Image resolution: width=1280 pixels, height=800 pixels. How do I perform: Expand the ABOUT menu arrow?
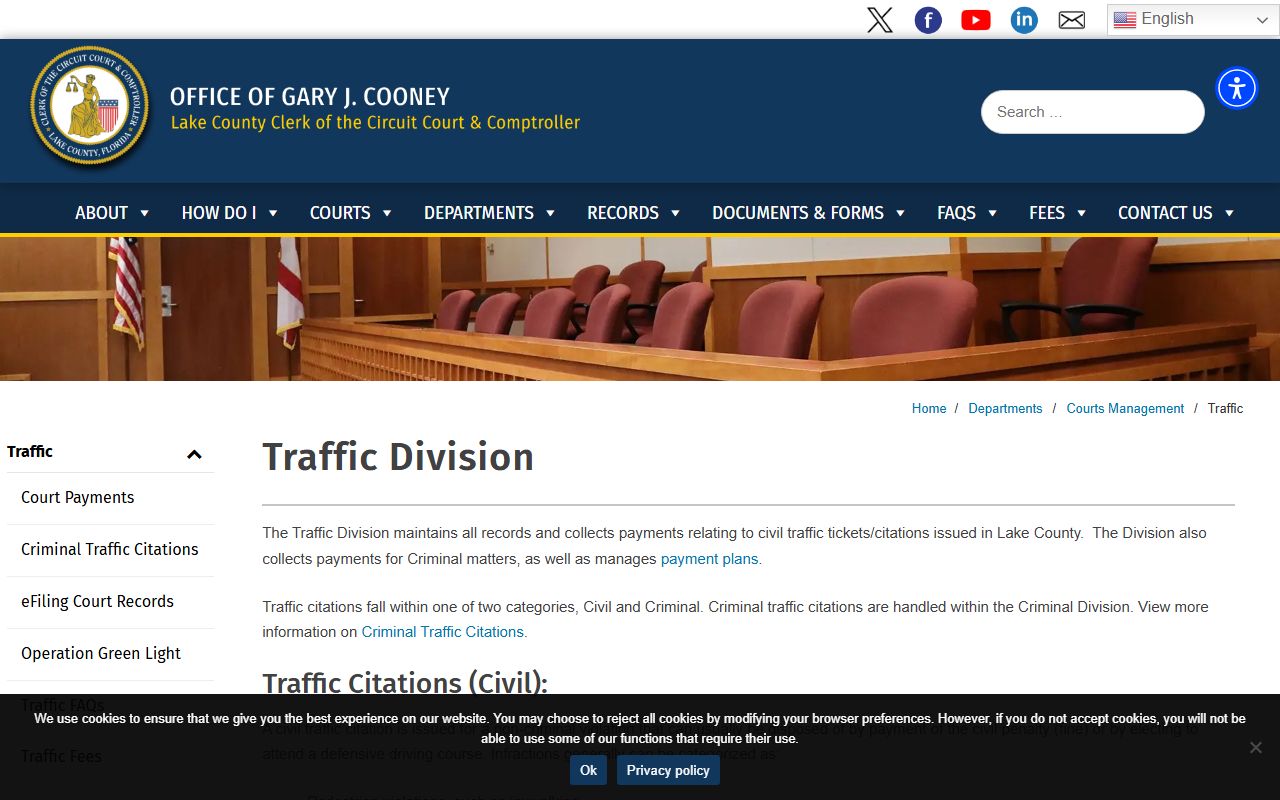[144, 213]
